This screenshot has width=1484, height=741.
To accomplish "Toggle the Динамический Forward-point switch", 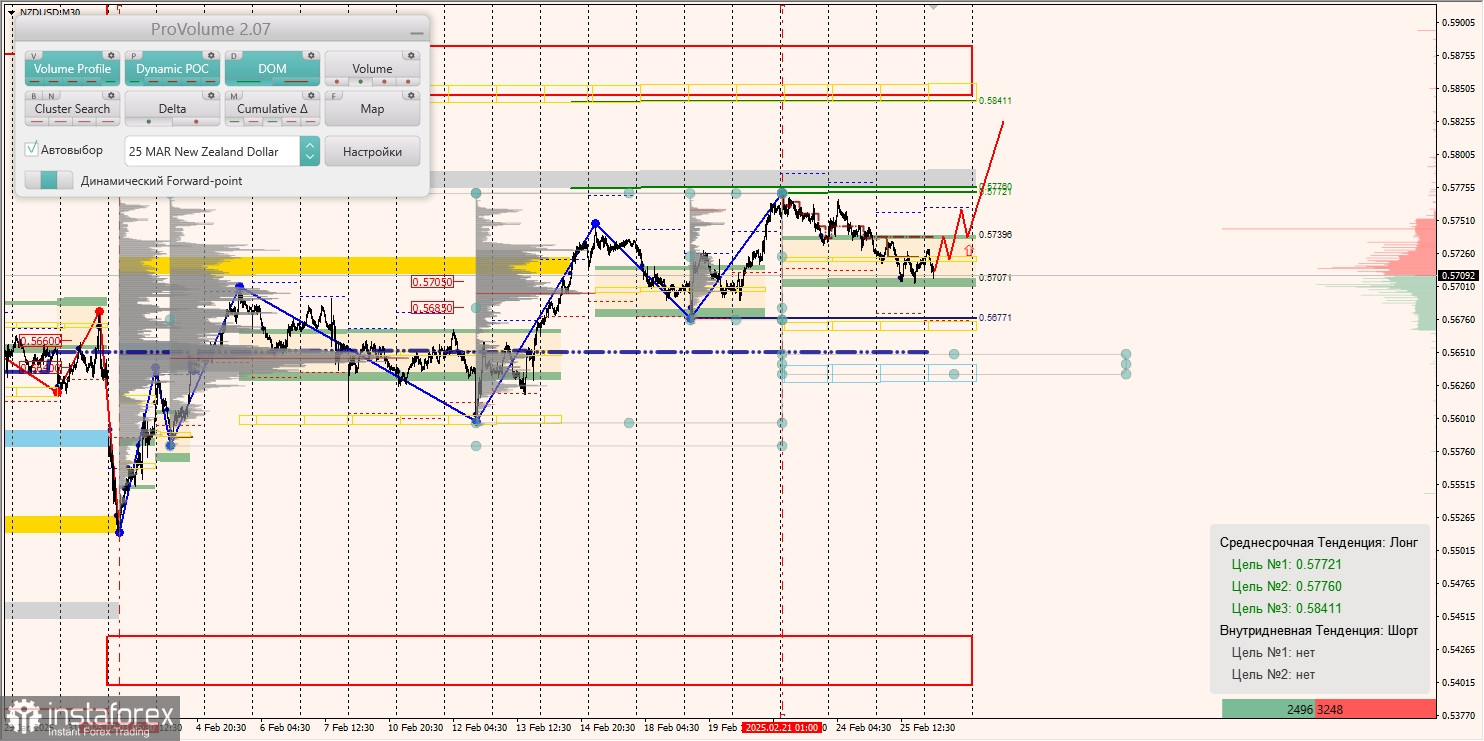I will click(x=49, y=181).
